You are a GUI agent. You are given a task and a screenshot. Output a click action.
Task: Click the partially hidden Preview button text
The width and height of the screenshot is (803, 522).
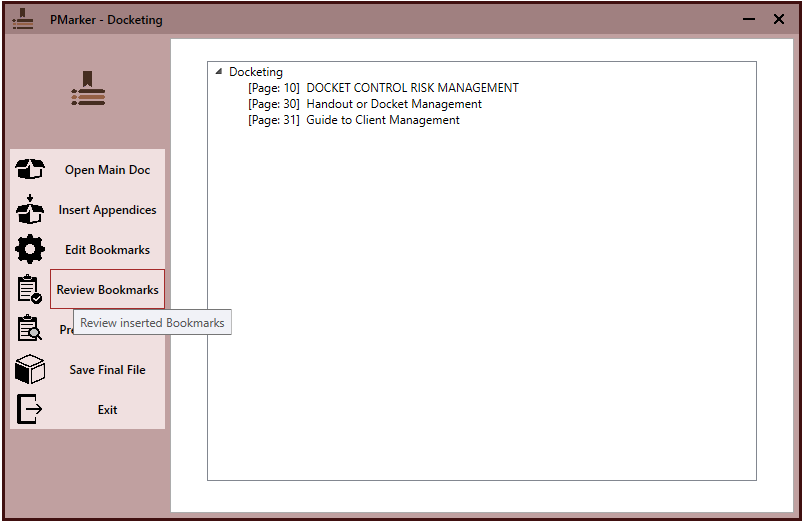pyautogui.click(x=66, y=329)
